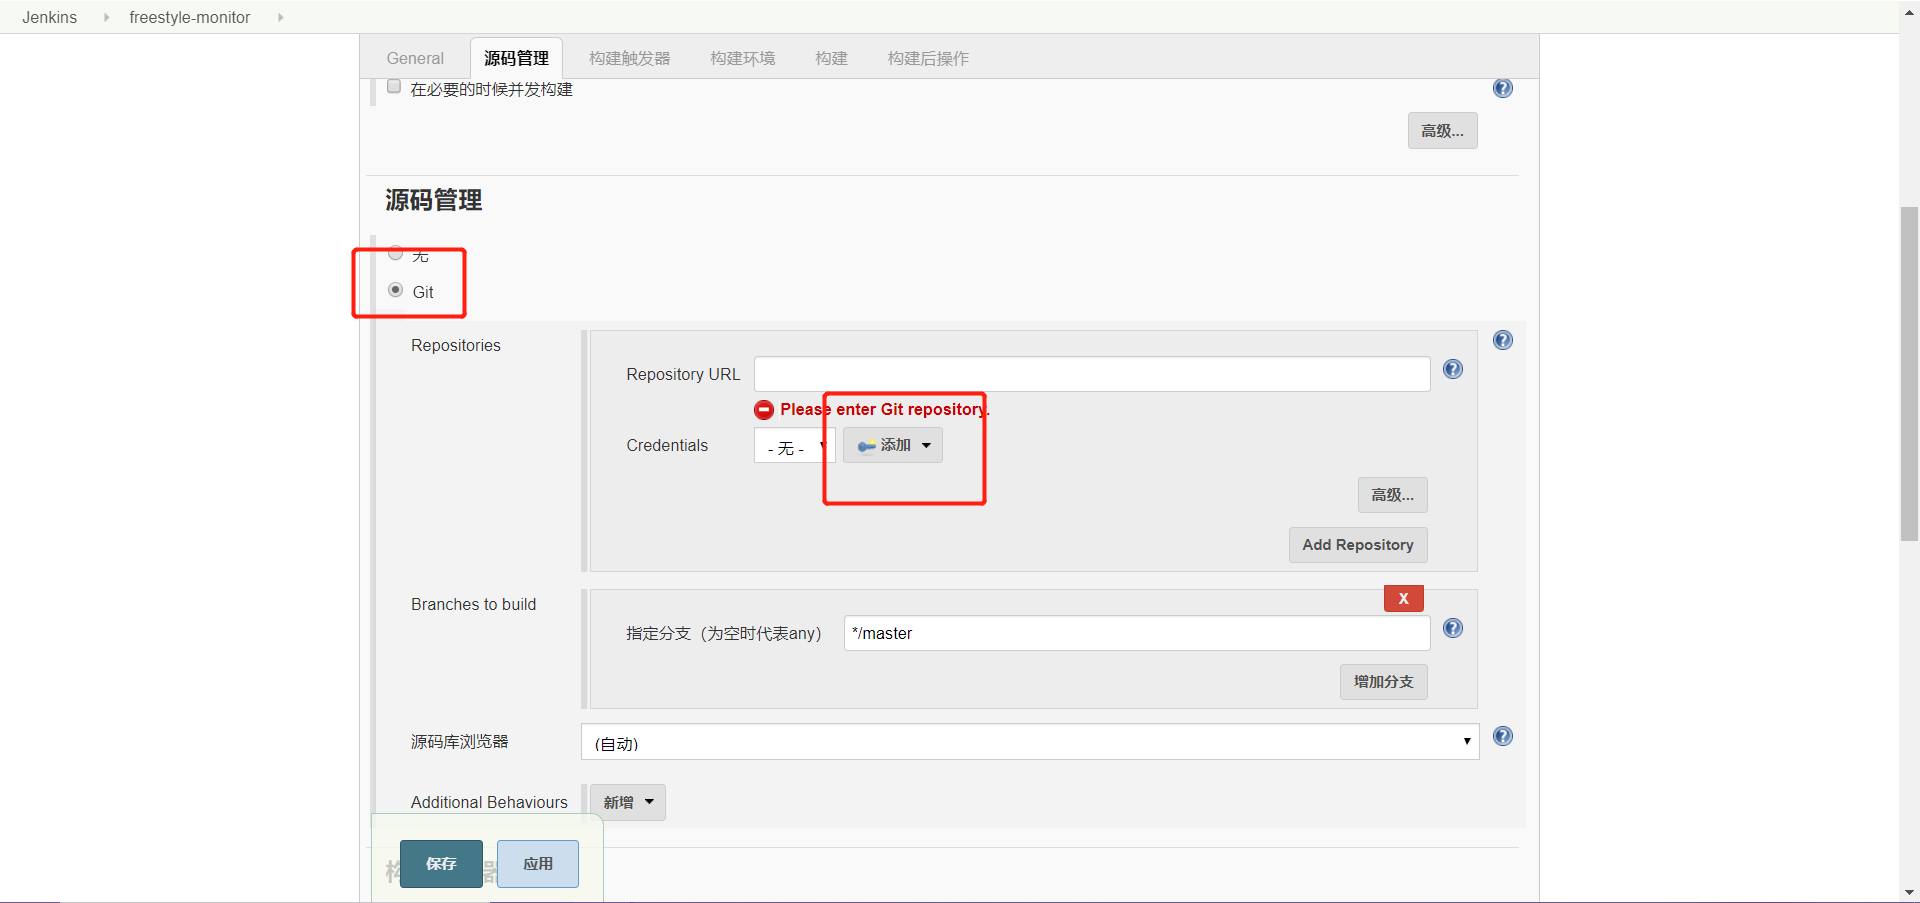Select the Git radio button

coord(396,289)
